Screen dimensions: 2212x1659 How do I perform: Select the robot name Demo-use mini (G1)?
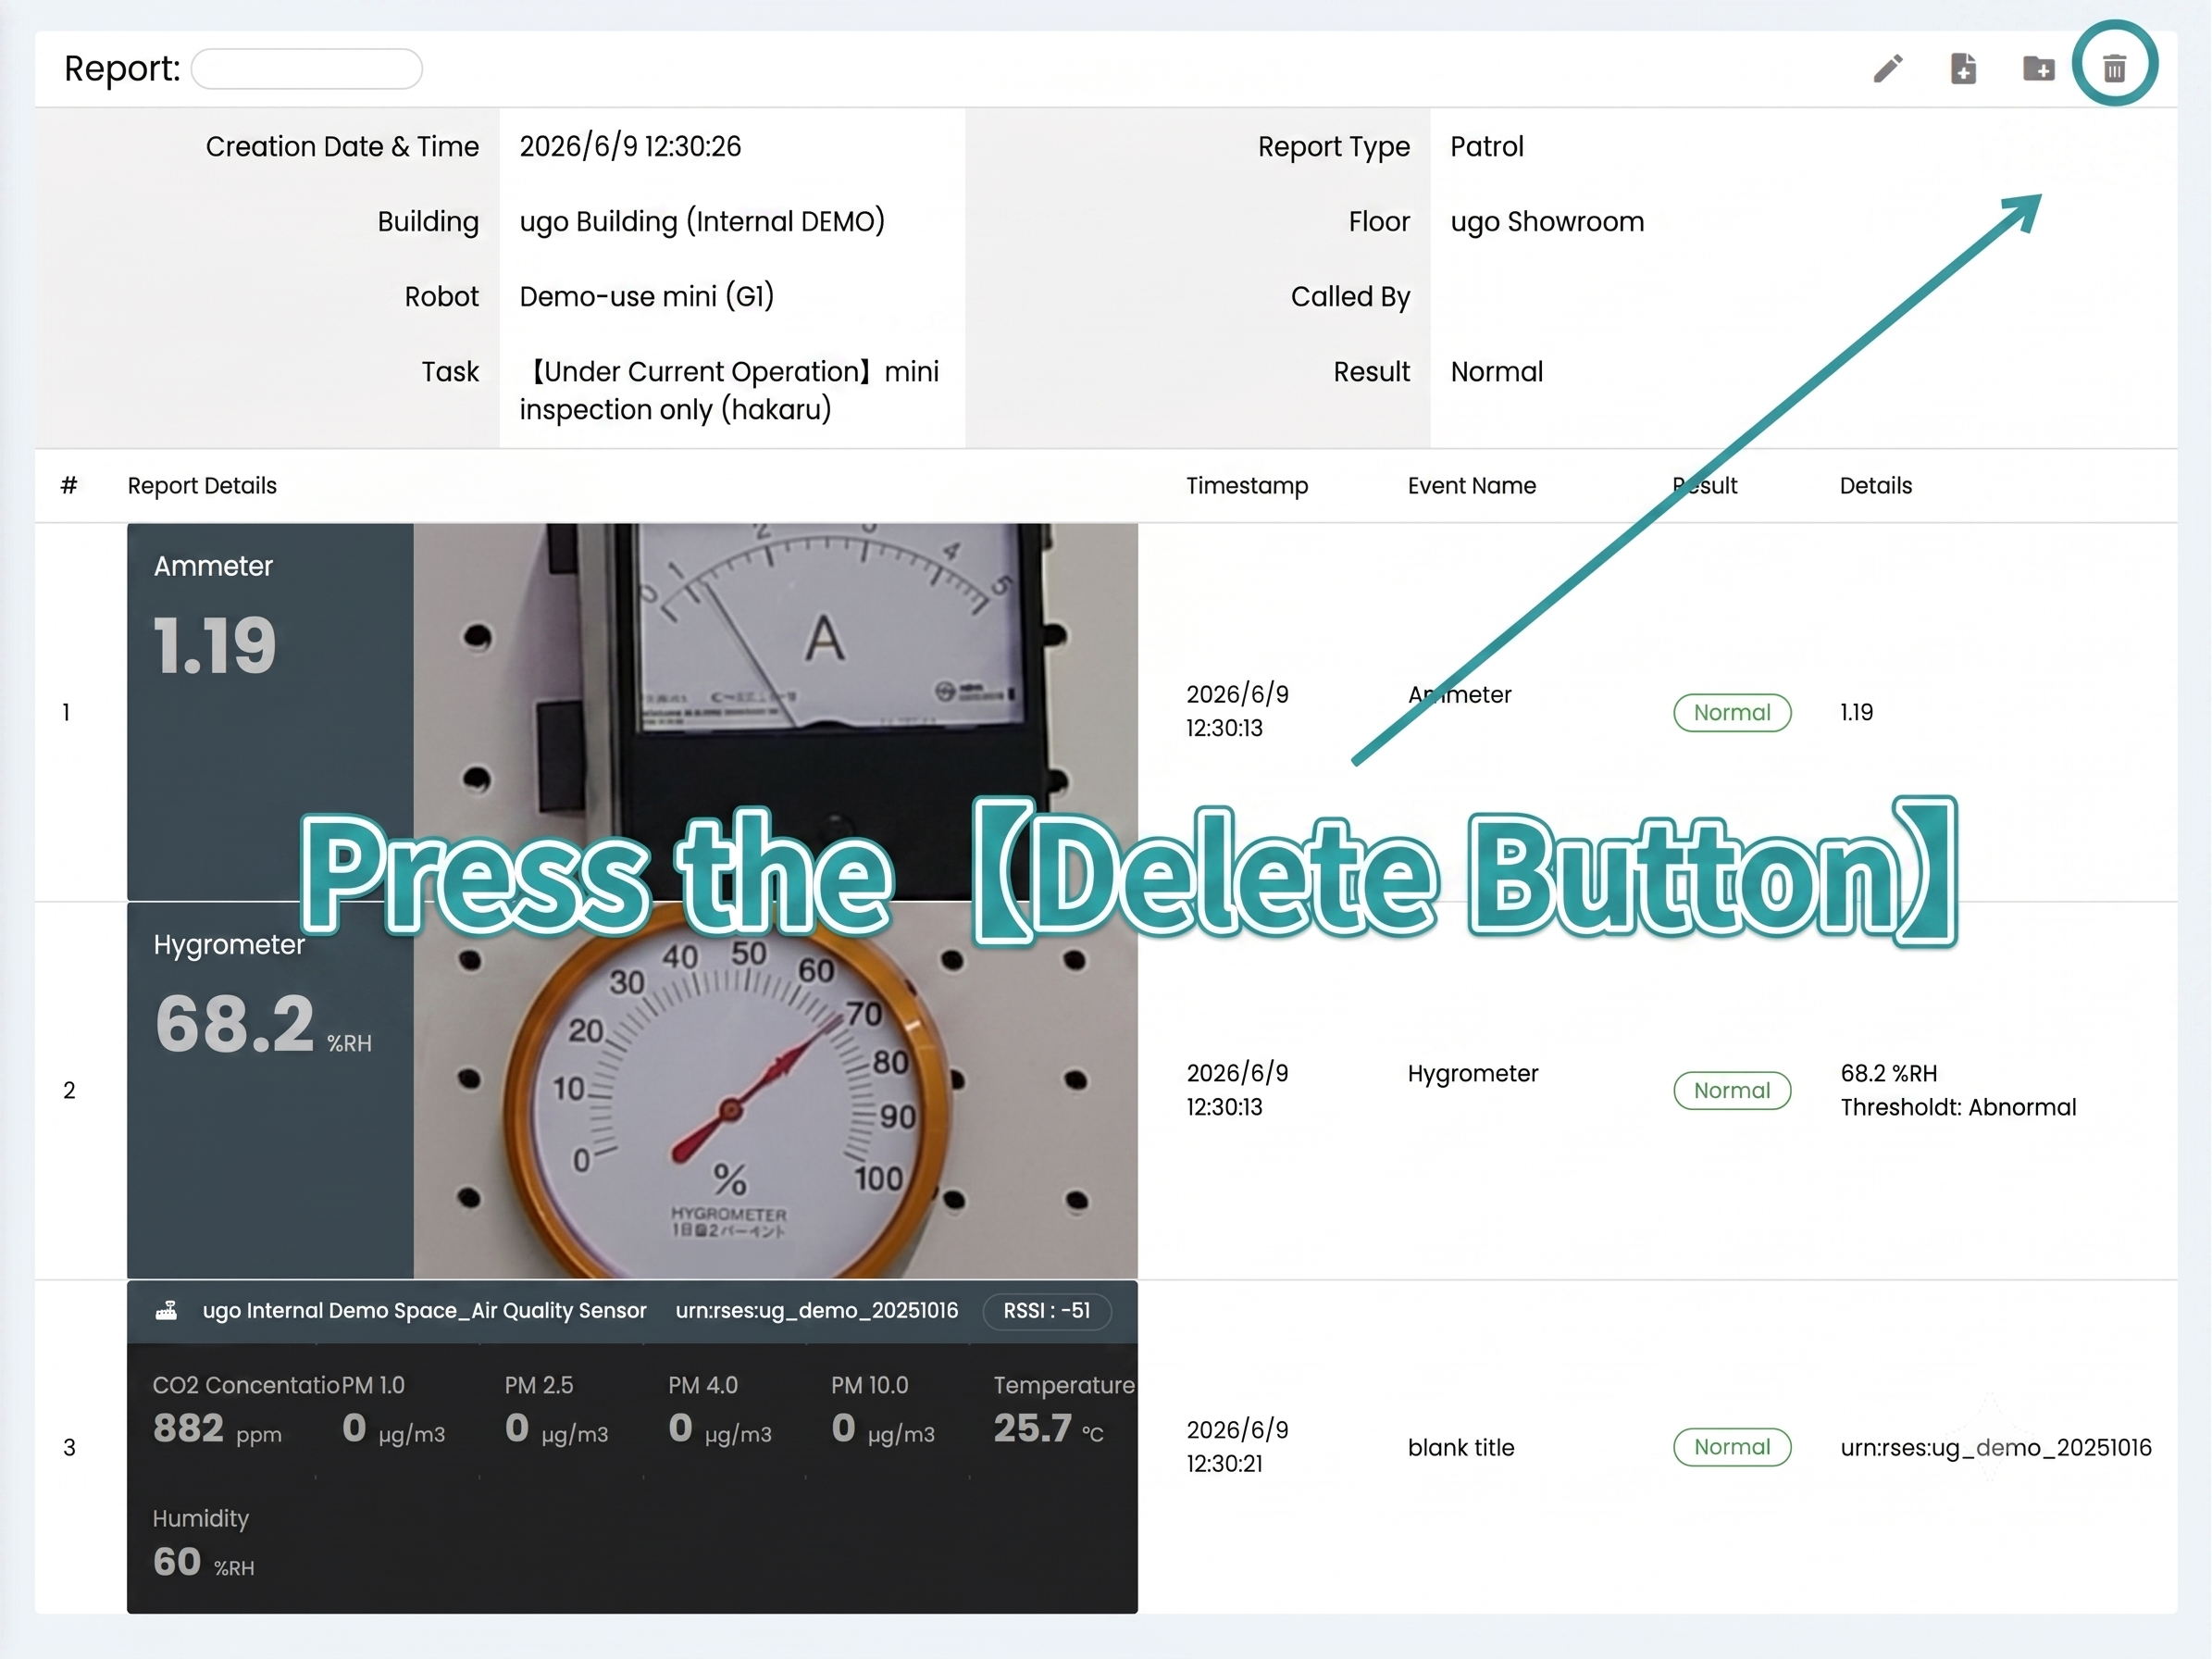(647, 297)
